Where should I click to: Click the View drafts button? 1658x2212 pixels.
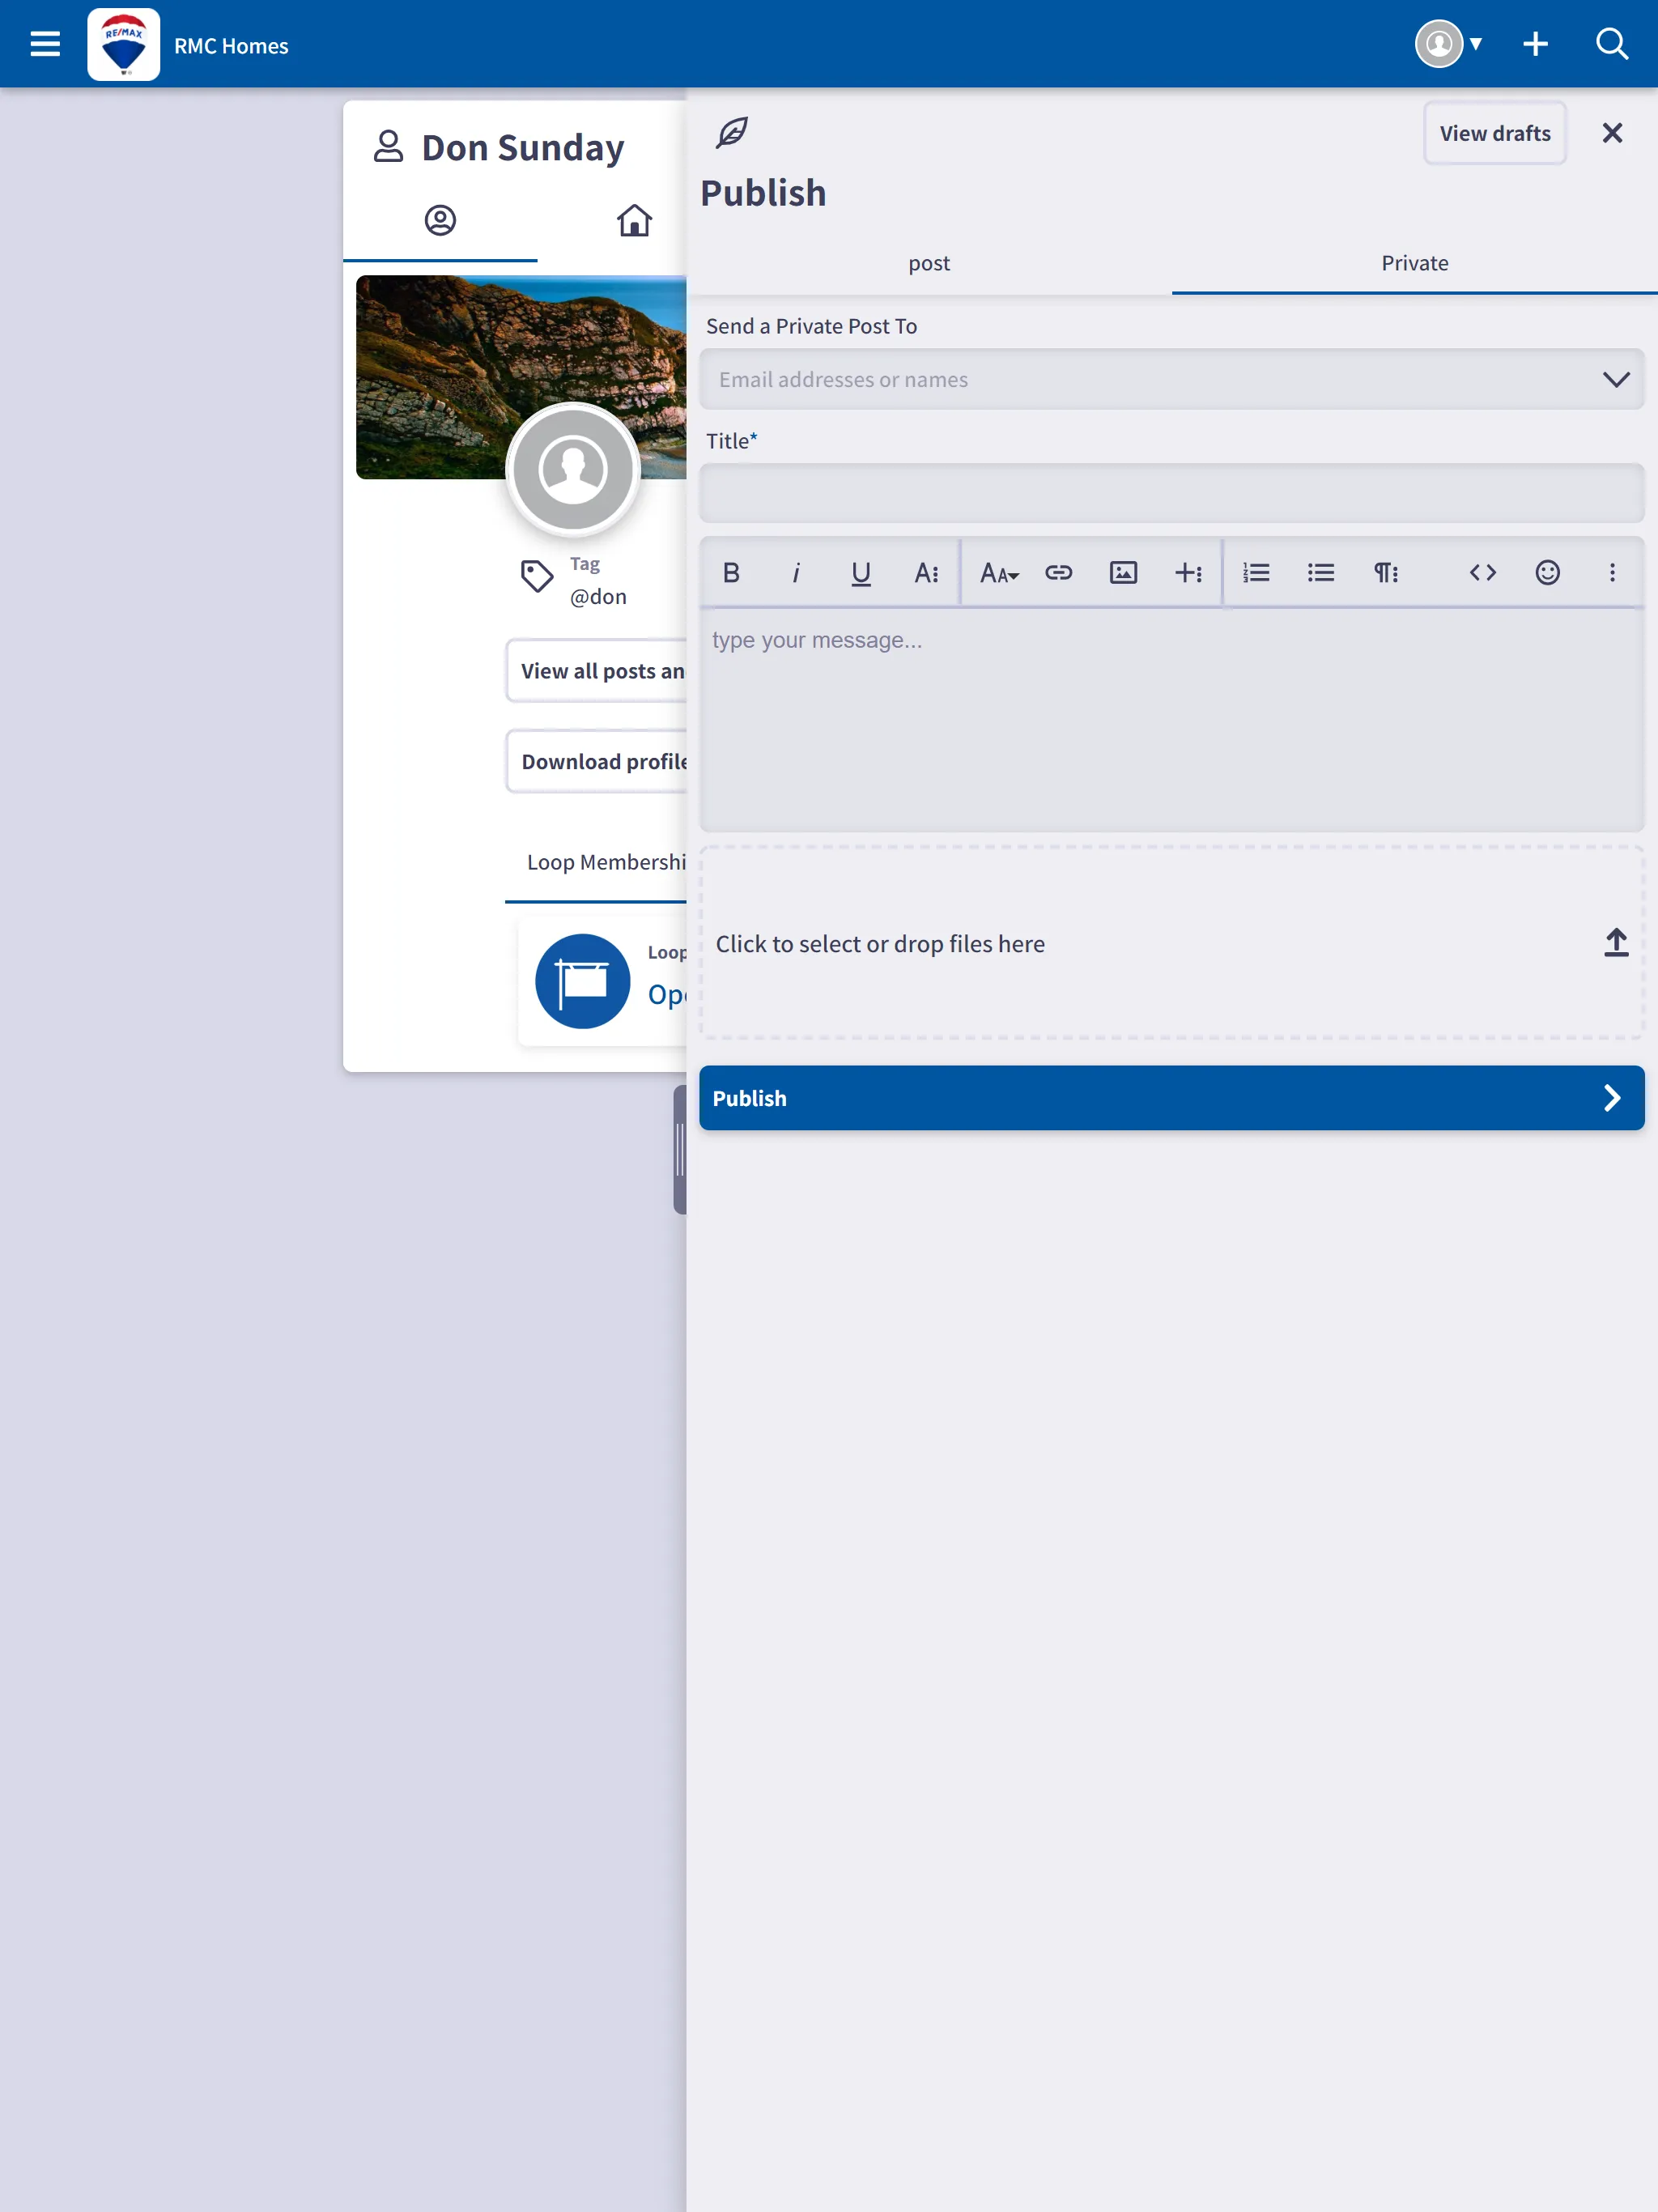(x=1494, y=132)
